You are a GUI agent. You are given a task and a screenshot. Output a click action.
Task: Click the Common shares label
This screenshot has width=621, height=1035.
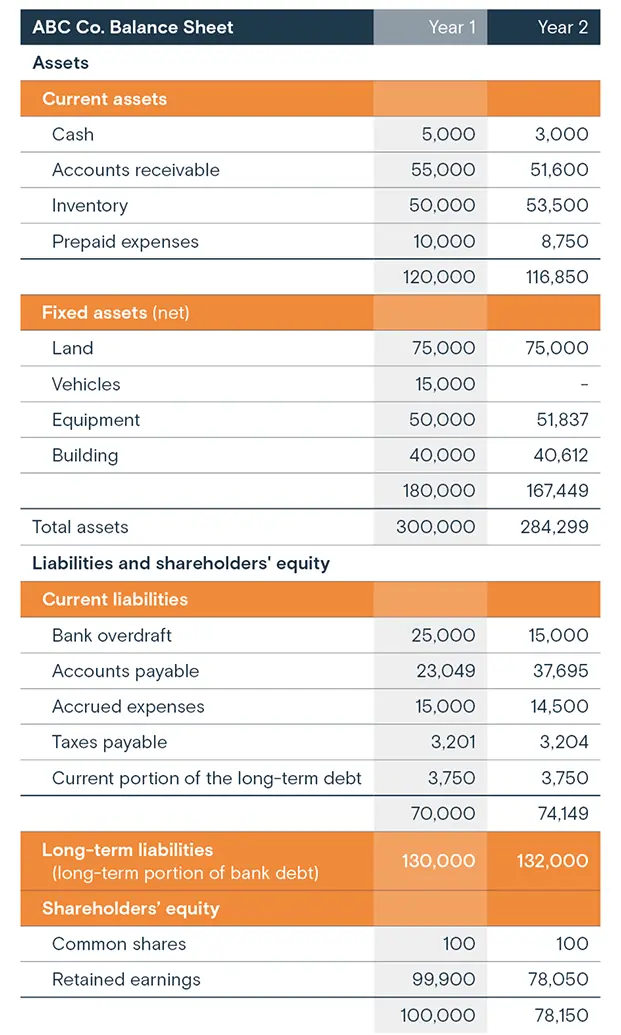point(118,944)
